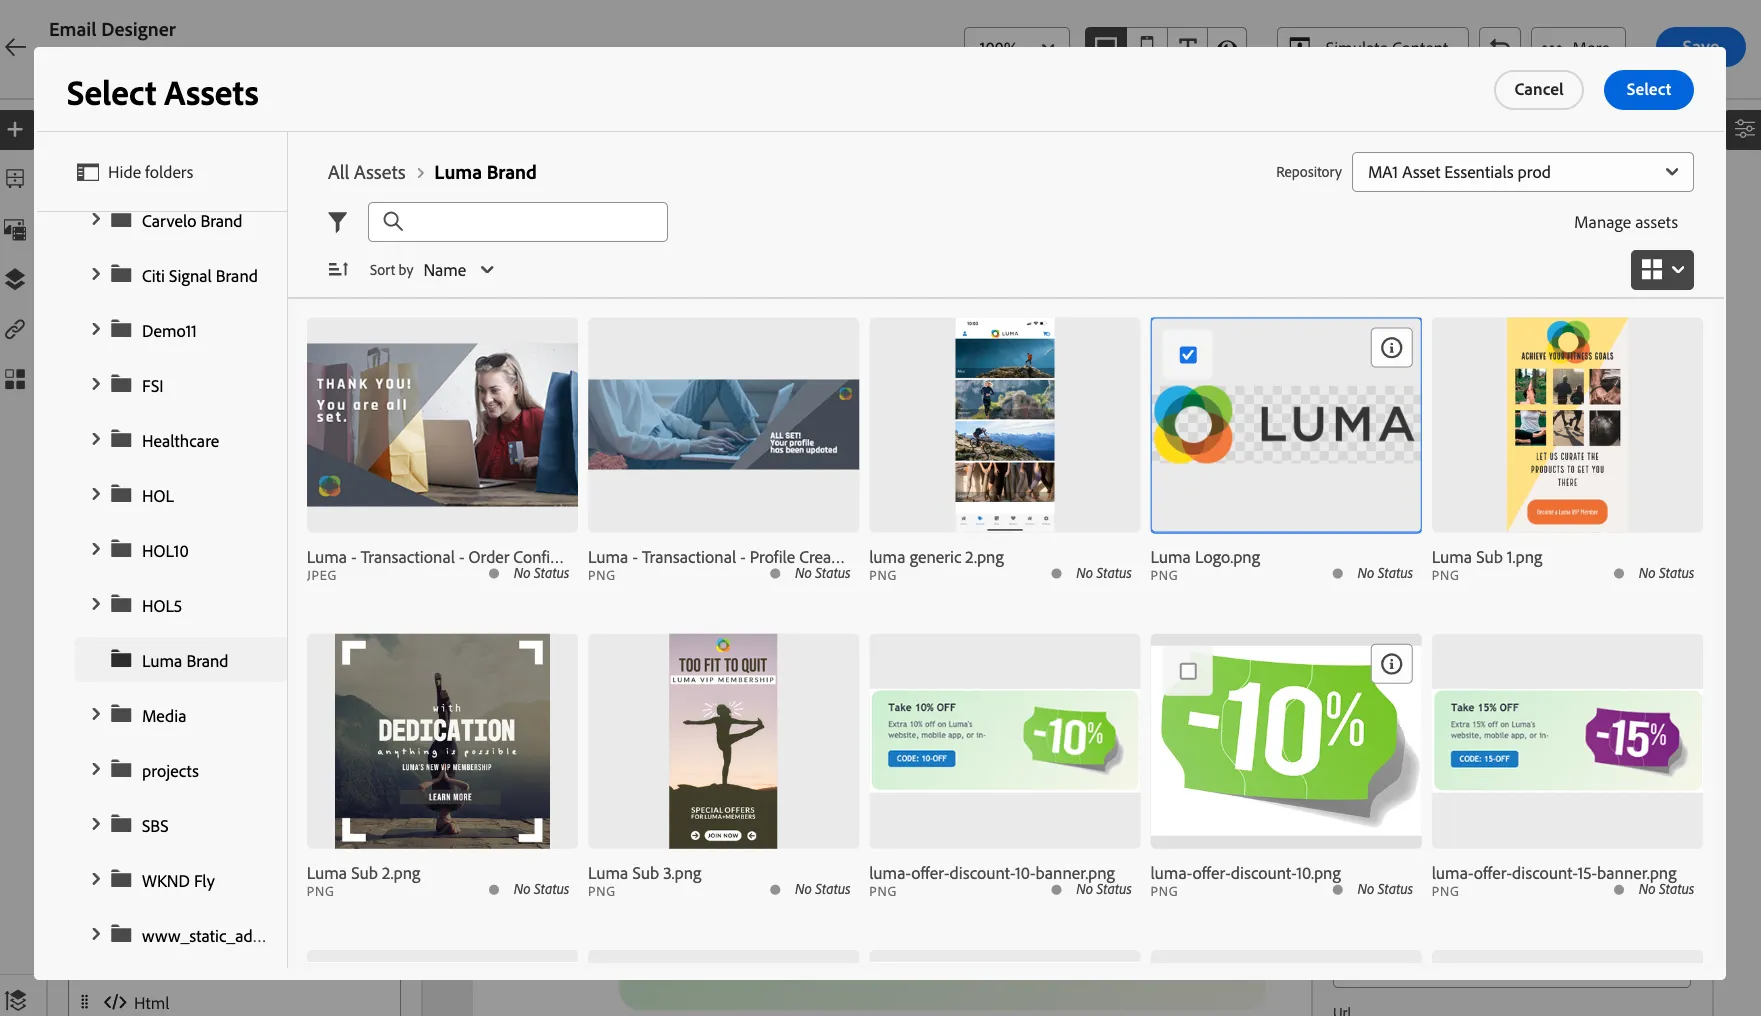The width and height of the screenshot is (1761, 1016).
Task: Click the plus add icon in left rail
Action: pos(15,129)
